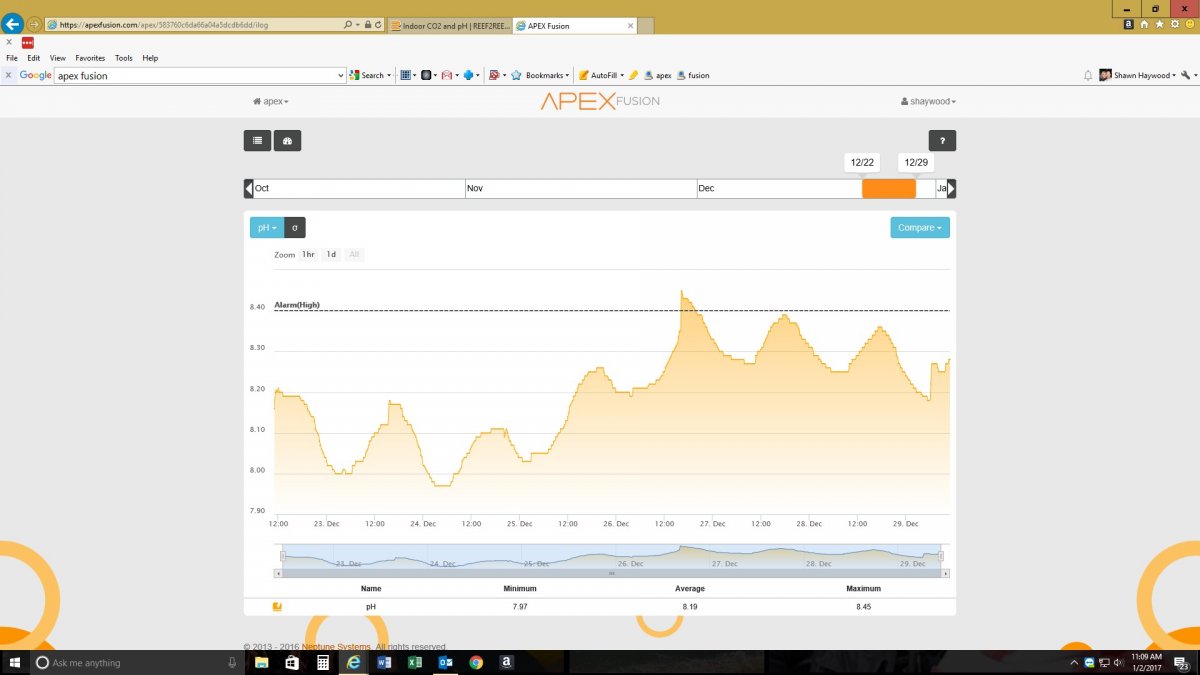This screenshot has height=675, width=1200.
Task: Open Excel from the taskbar
Action: pyautogui.click(x=414, y=662)
